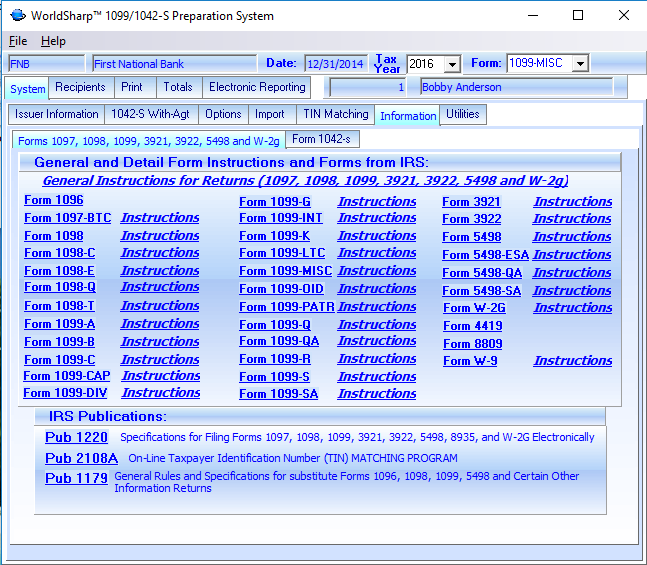Open the Form 1099-MISC link
The width and height of the screenshot is (647, 565).
coord(284,271)
